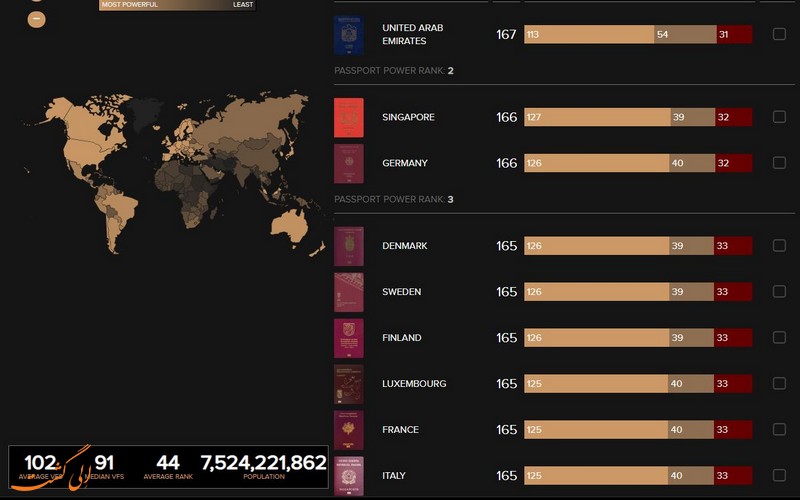Image resolution: width=800 pixels, height=500 pixels.
Task: Open the United Arab Emirates passport cover
Action: point(348,35)
